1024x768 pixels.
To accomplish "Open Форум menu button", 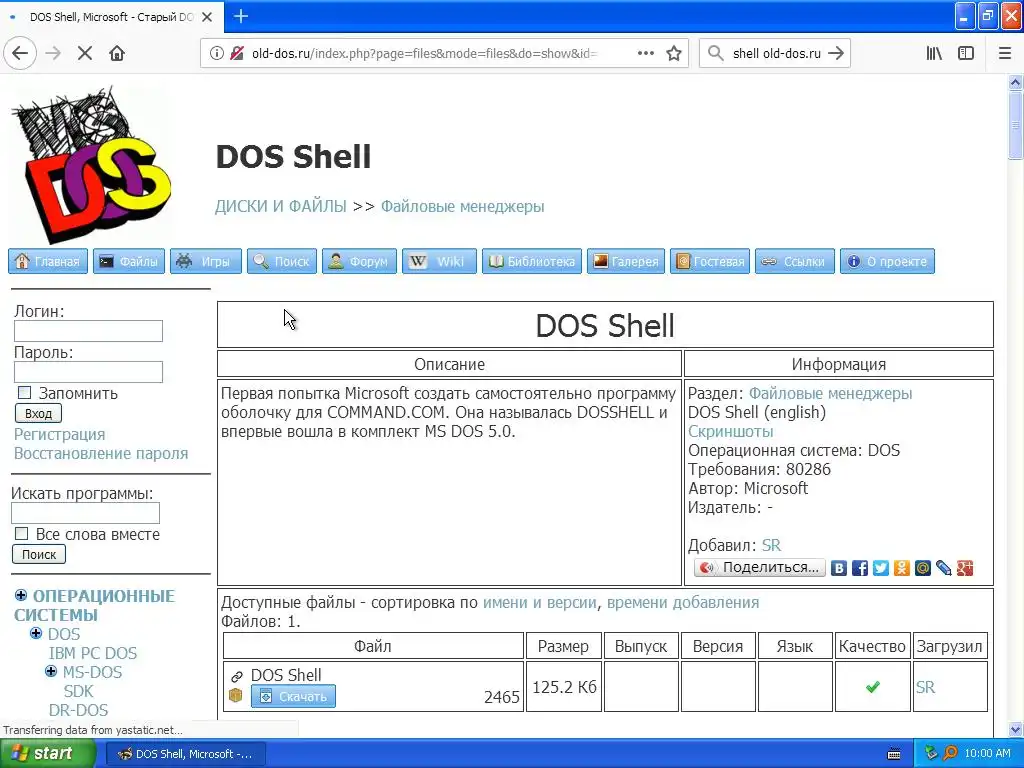I will pyautogui.click(x=359, y=261).
